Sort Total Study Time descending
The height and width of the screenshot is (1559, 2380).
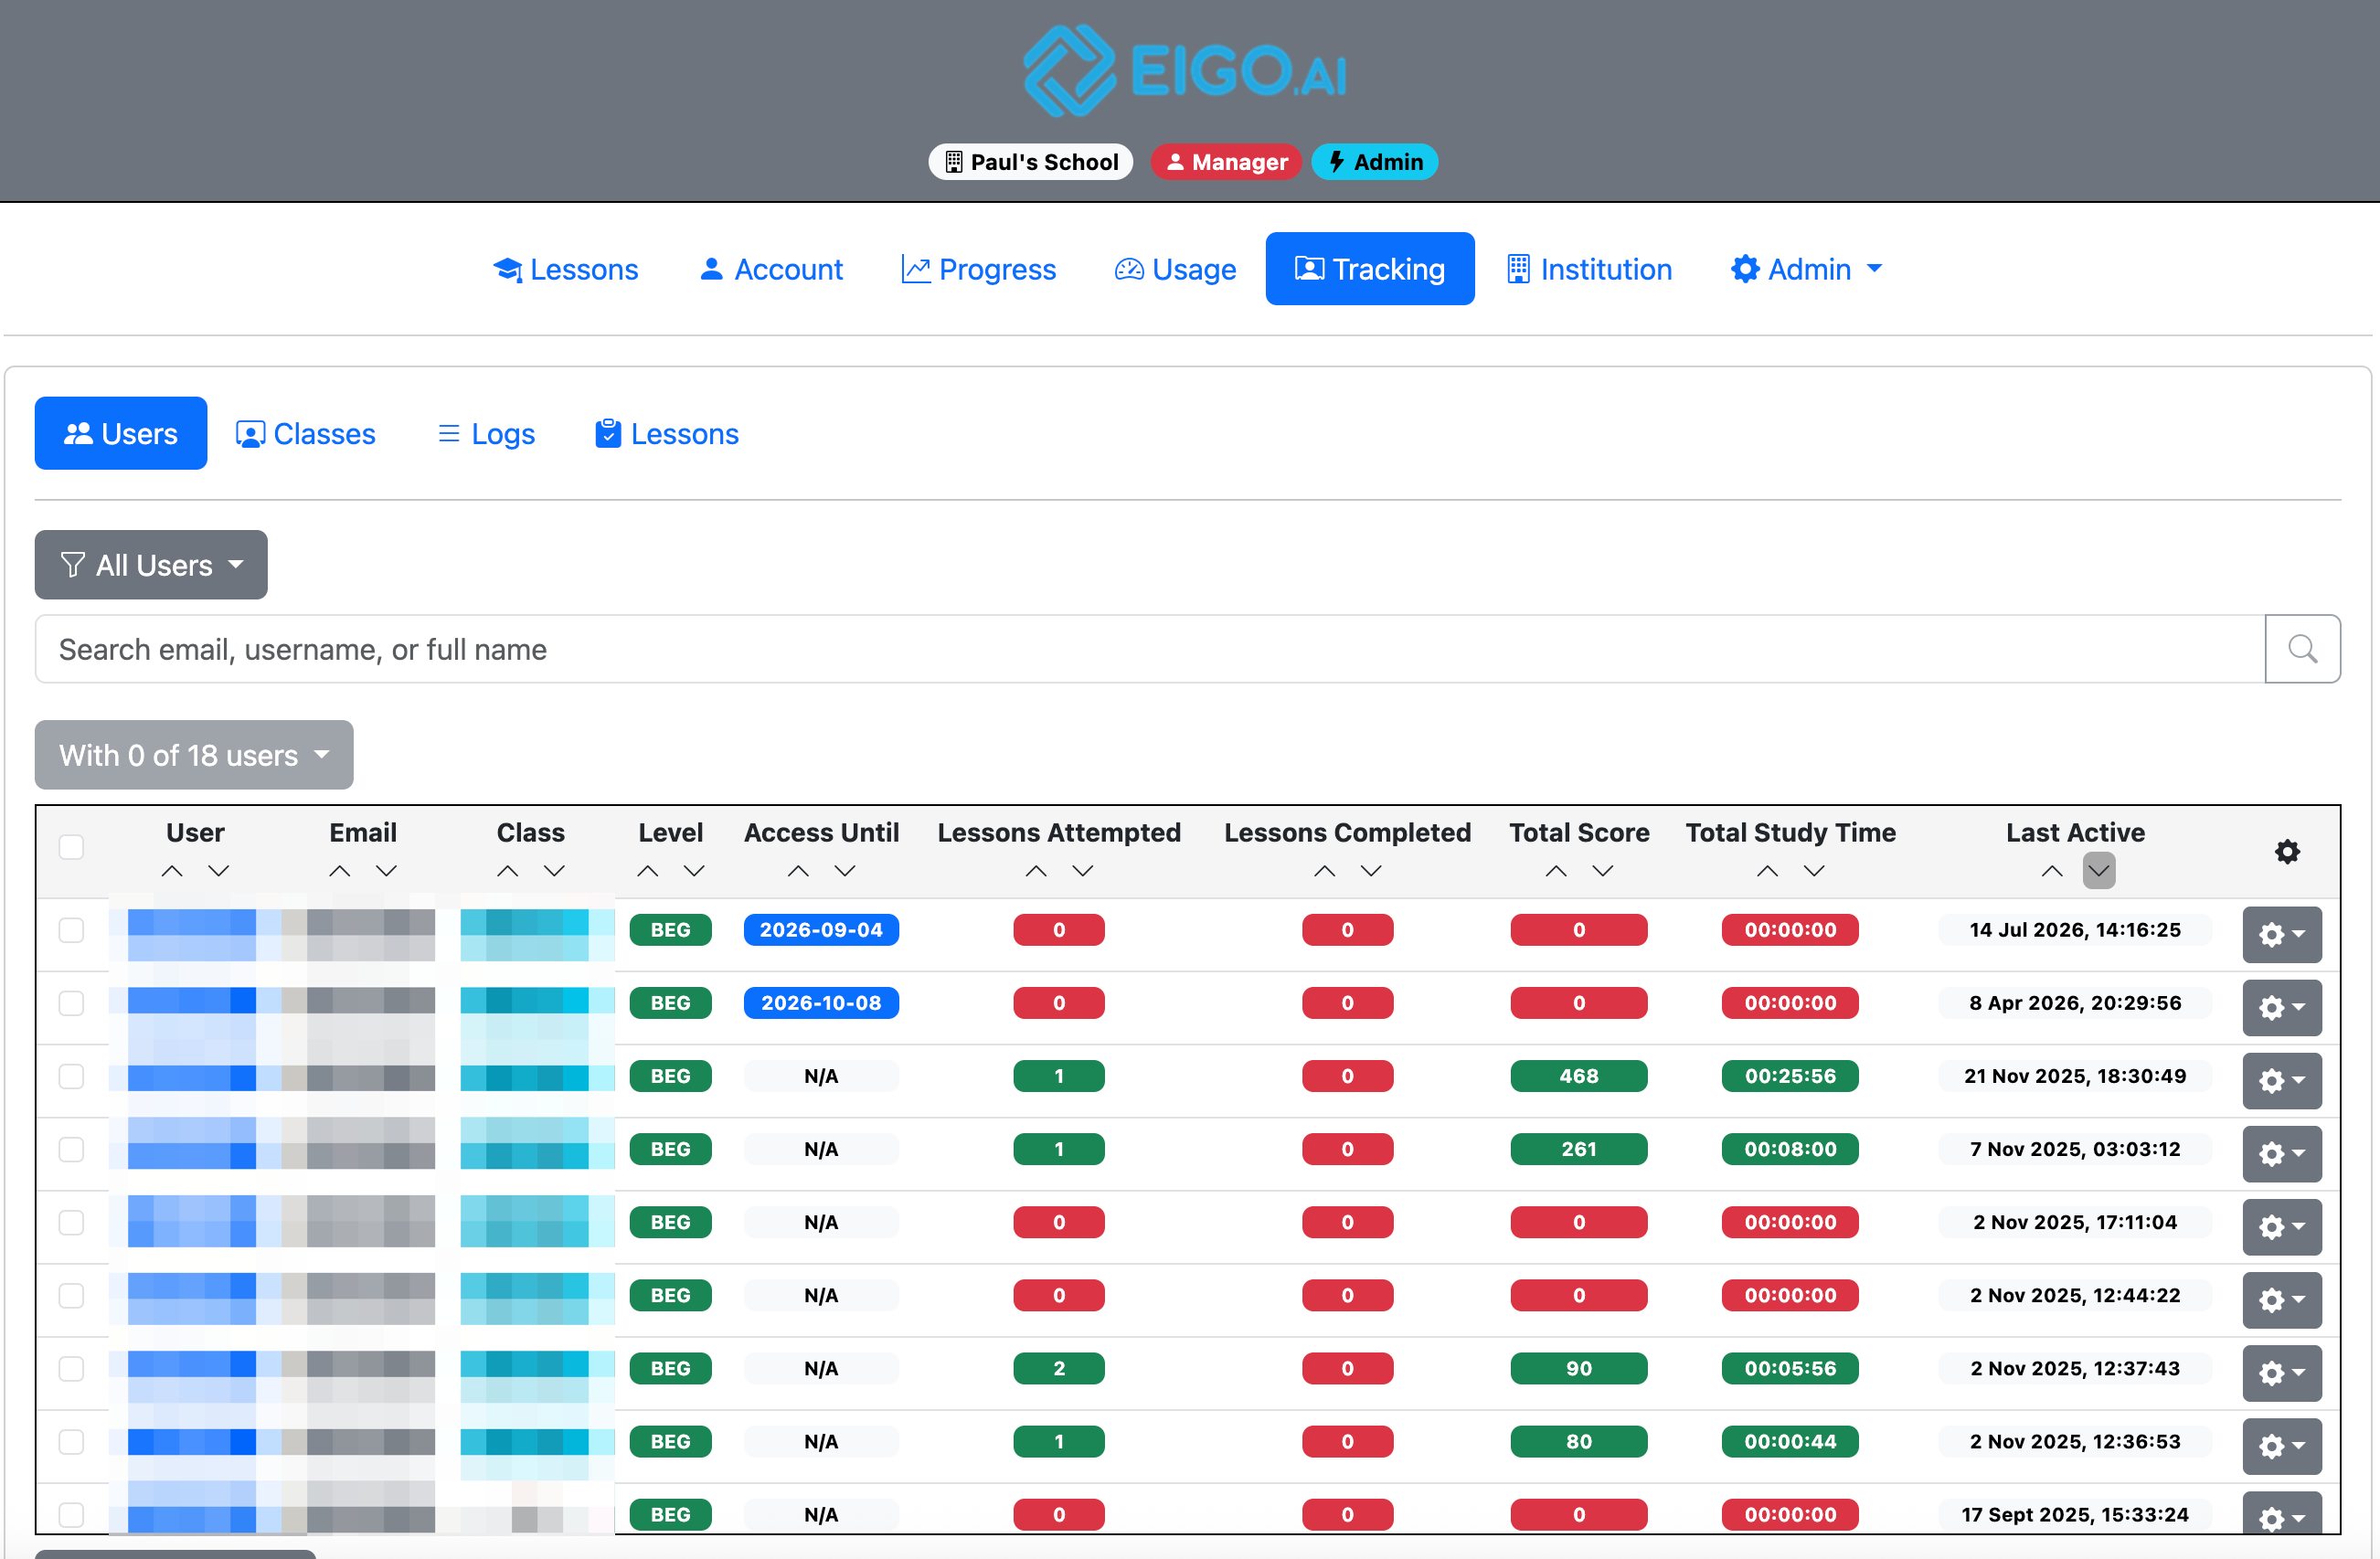(x=1815, y=871)
